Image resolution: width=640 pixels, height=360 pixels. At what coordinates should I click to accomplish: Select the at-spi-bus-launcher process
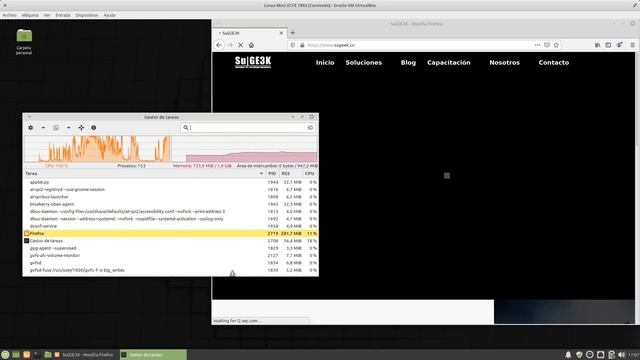point(171,197)
